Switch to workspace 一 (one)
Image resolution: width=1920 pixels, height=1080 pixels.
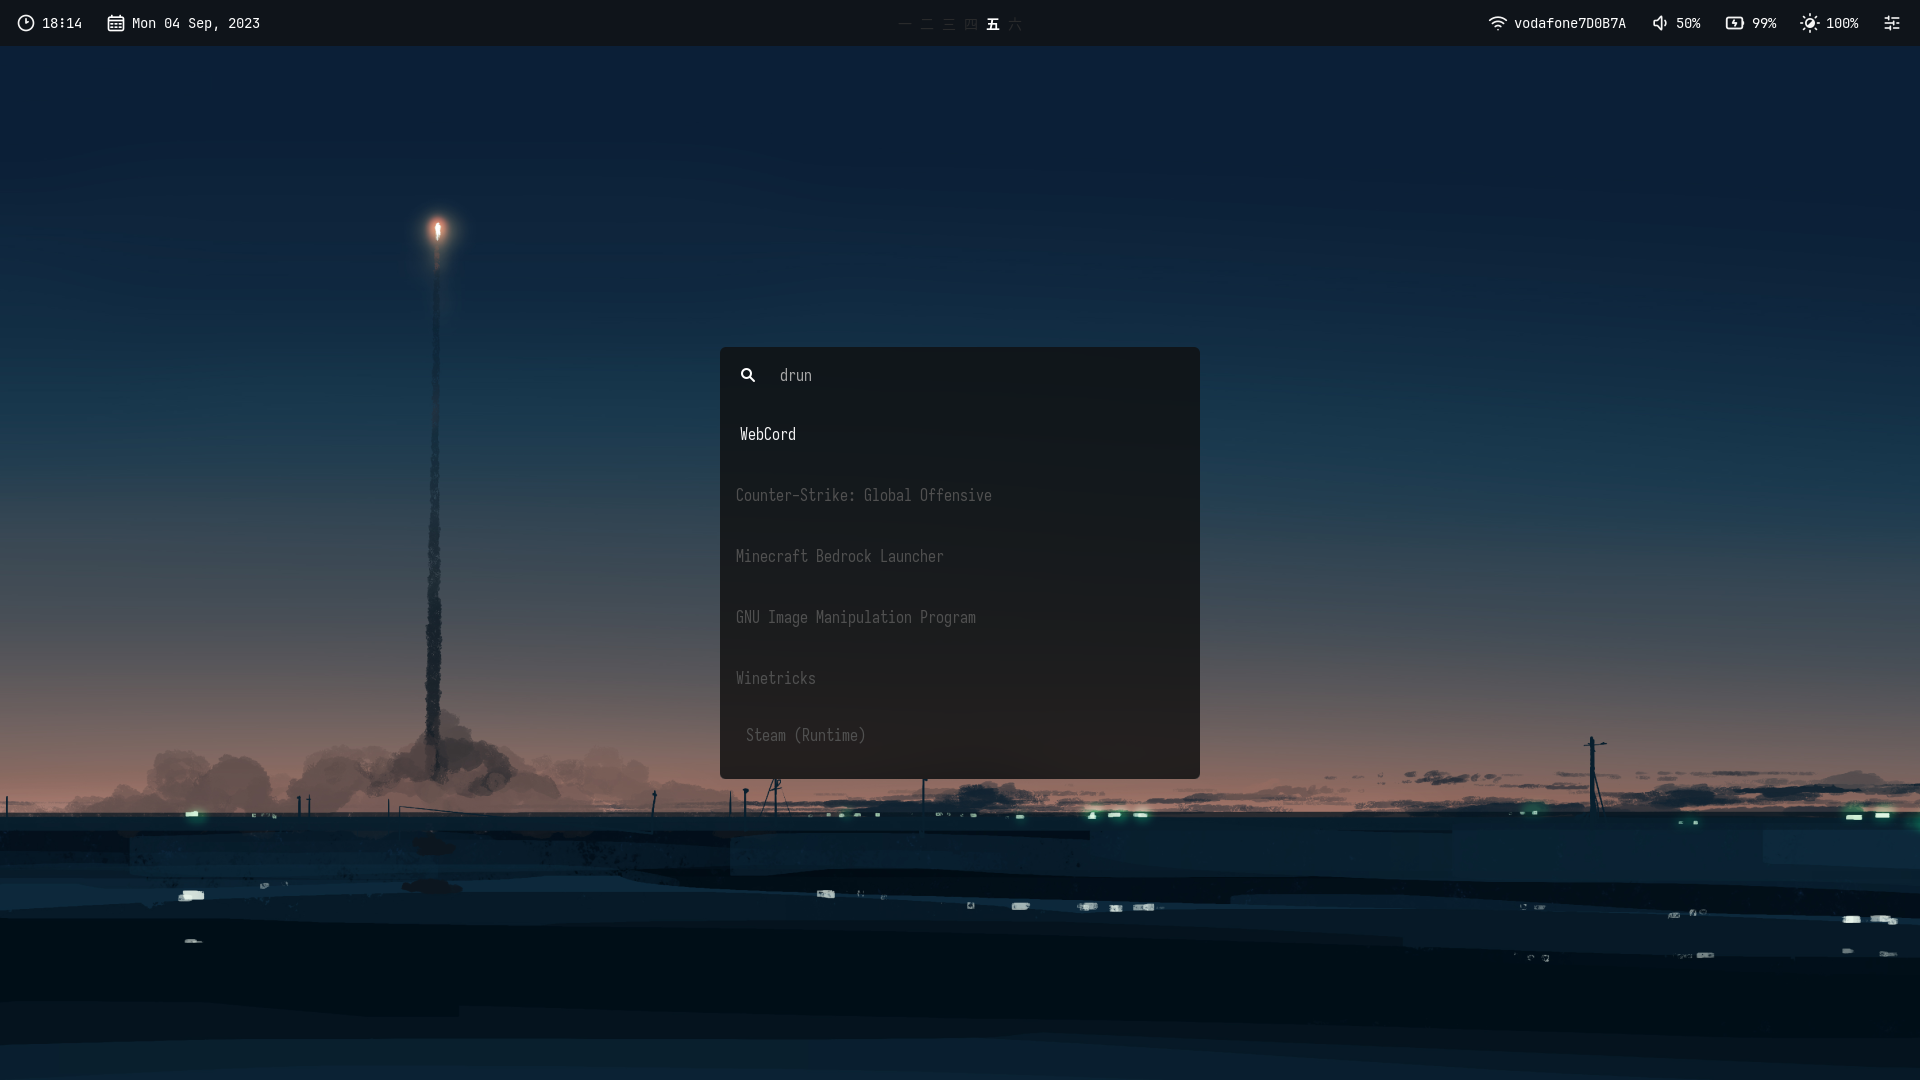905,24
